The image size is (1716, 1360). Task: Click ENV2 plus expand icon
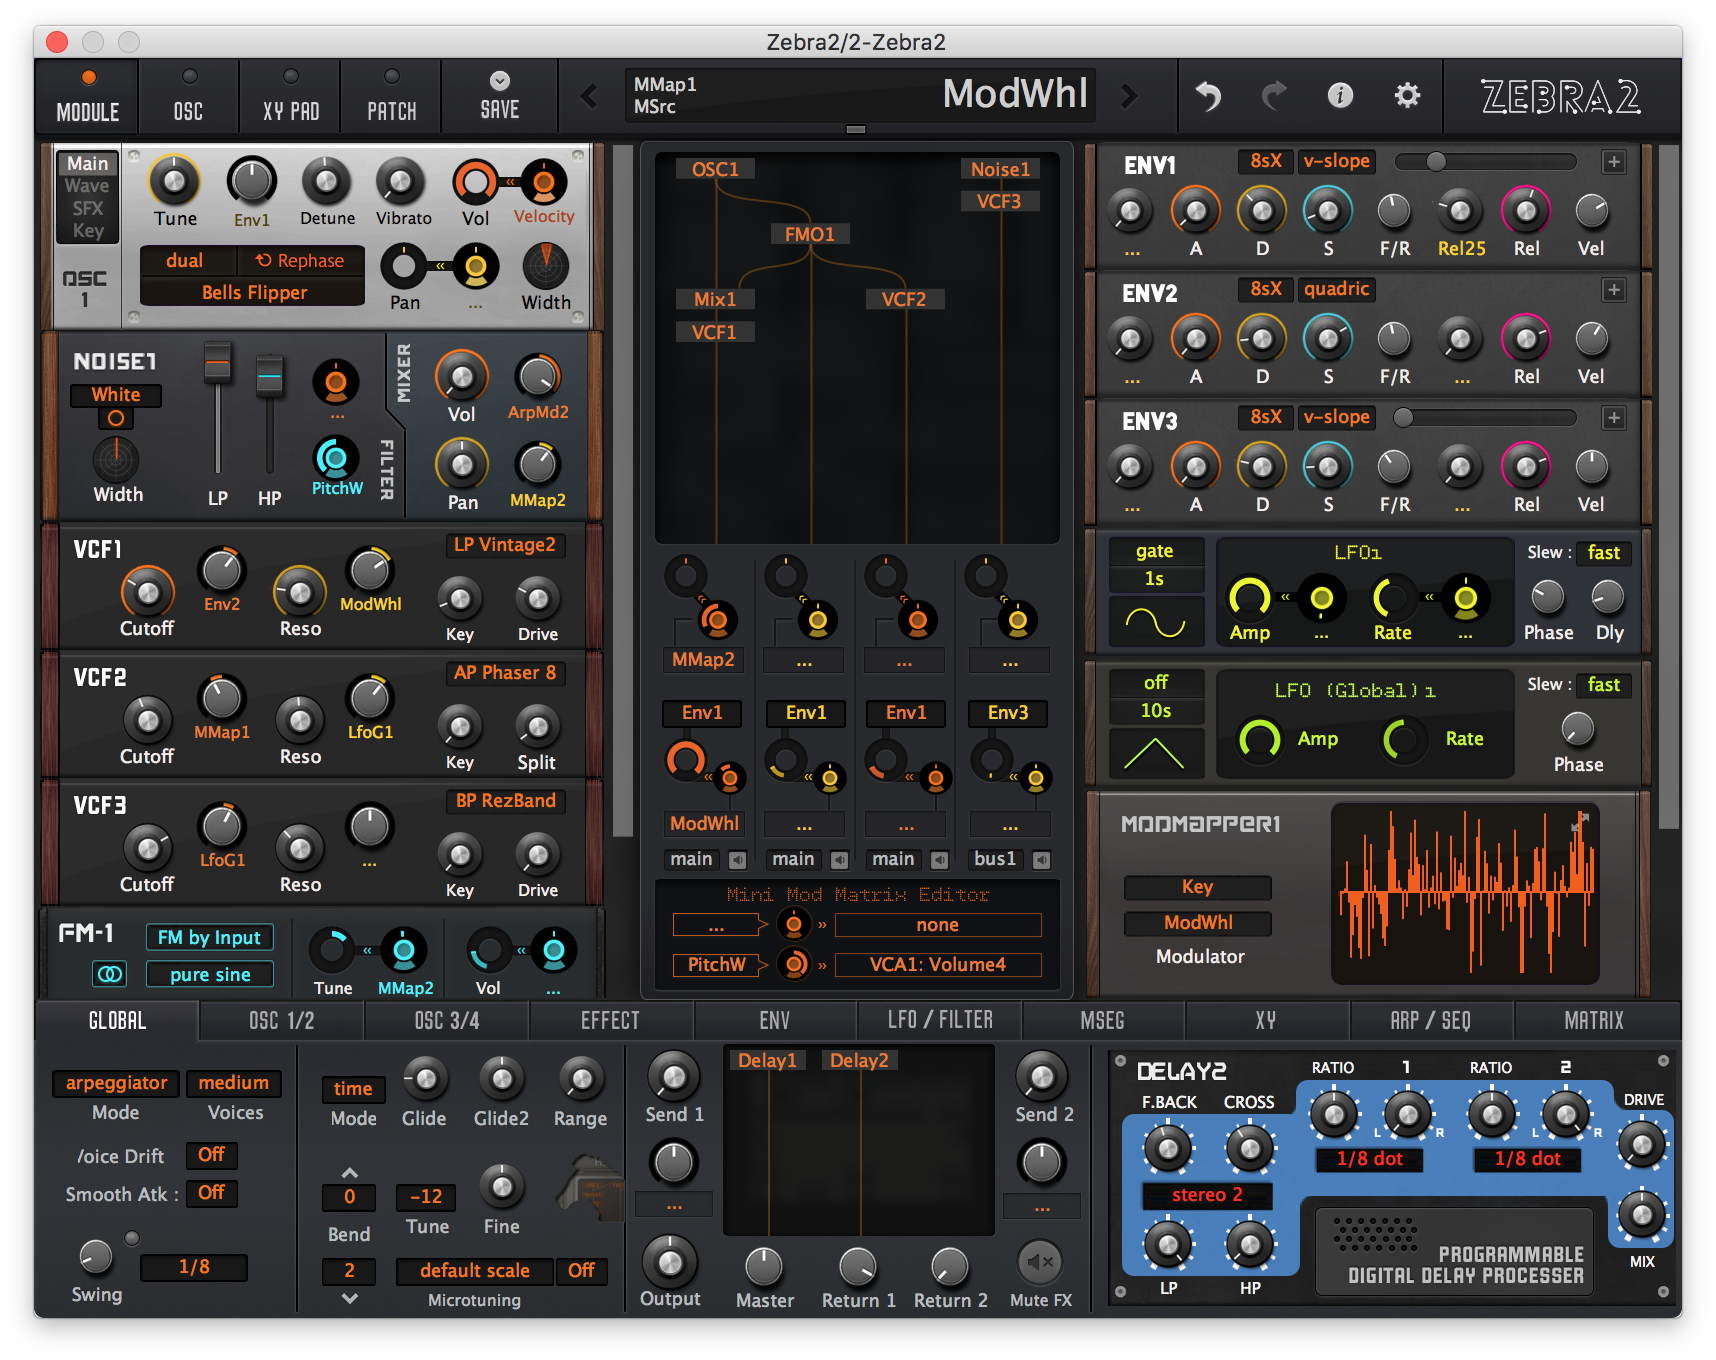click(x=1613, y=290)
